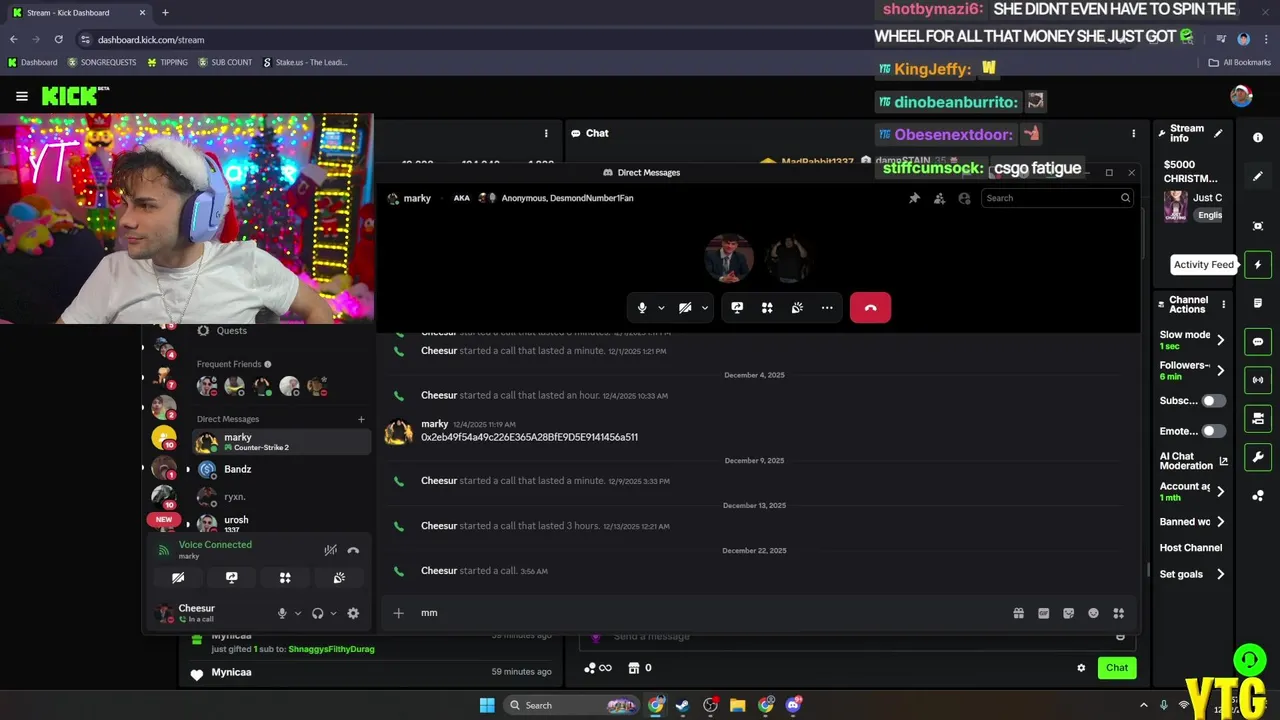Open more options in call control bar
The width and height of the screenshot is (1280, 720).
point(827,308)
